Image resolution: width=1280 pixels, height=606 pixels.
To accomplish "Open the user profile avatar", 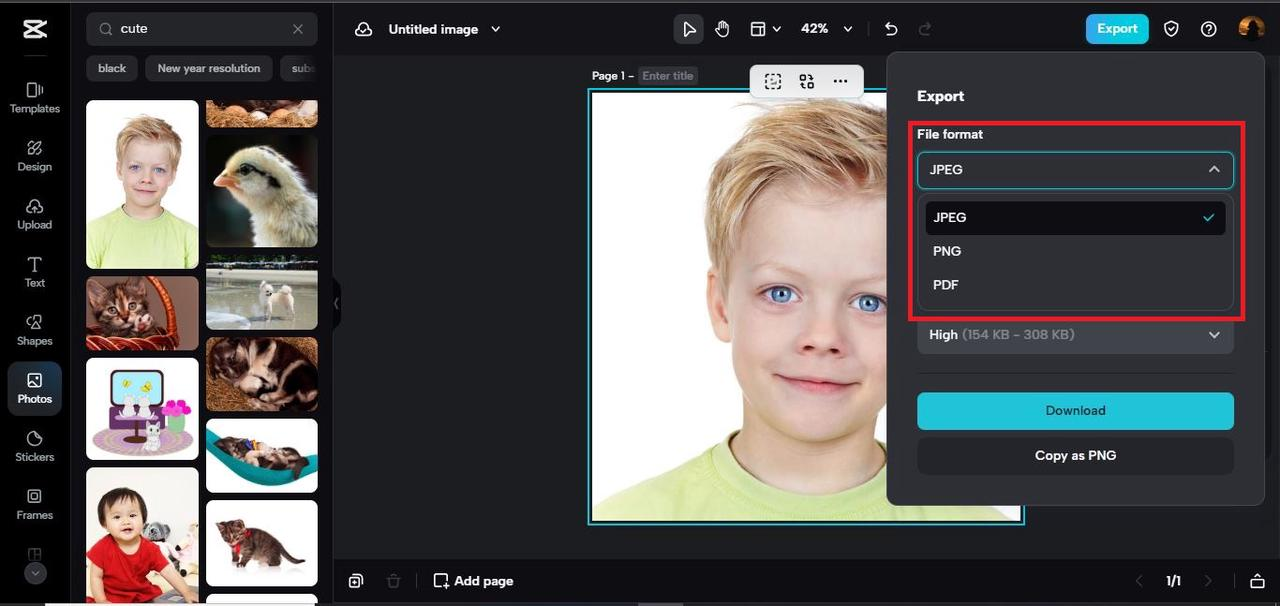I will coord(1251,28).
